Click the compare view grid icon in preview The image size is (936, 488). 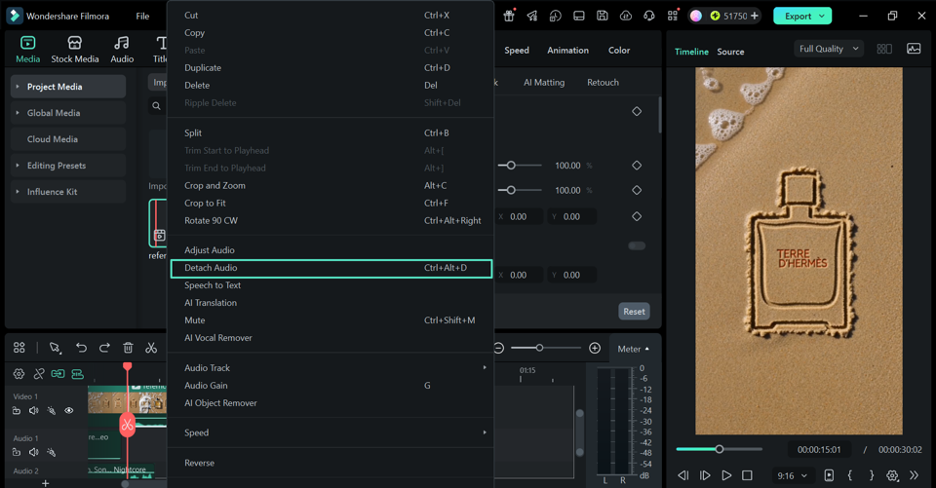[x=884, y=49]
